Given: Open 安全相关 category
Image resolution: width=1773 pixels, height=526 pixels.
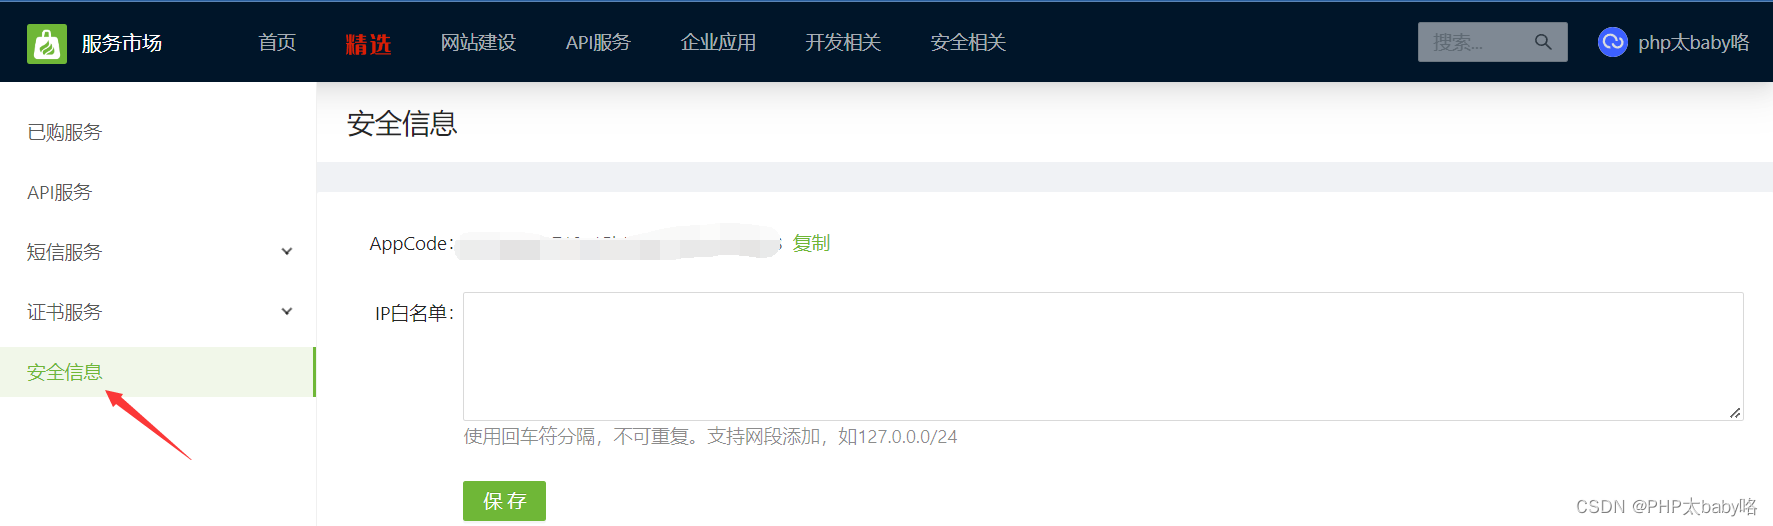Looking at the screenshot, I should pyautogui.click(x=968, y=42).
